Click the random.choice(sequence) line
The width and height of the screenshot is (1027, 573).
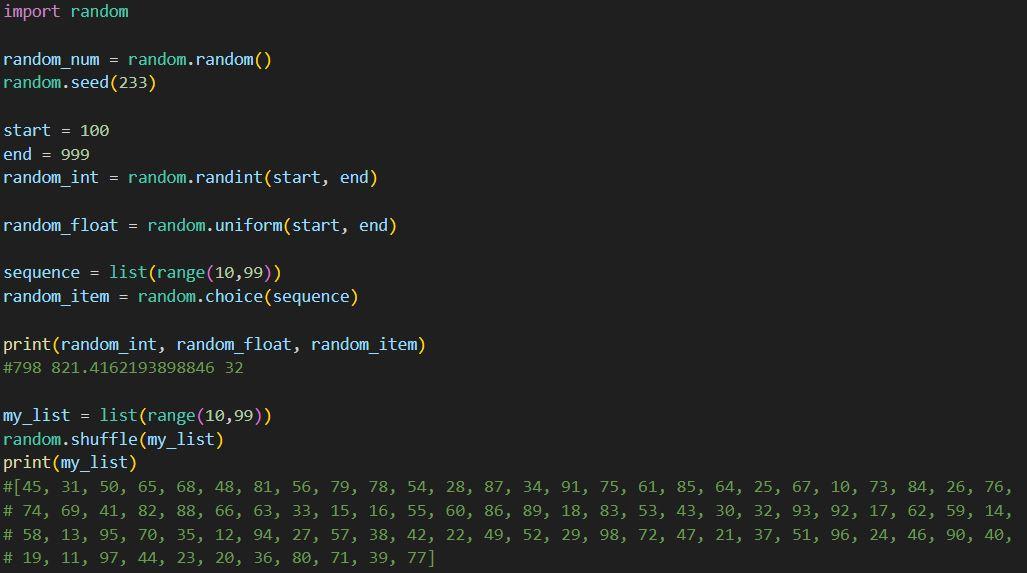(x=181, y=297)
